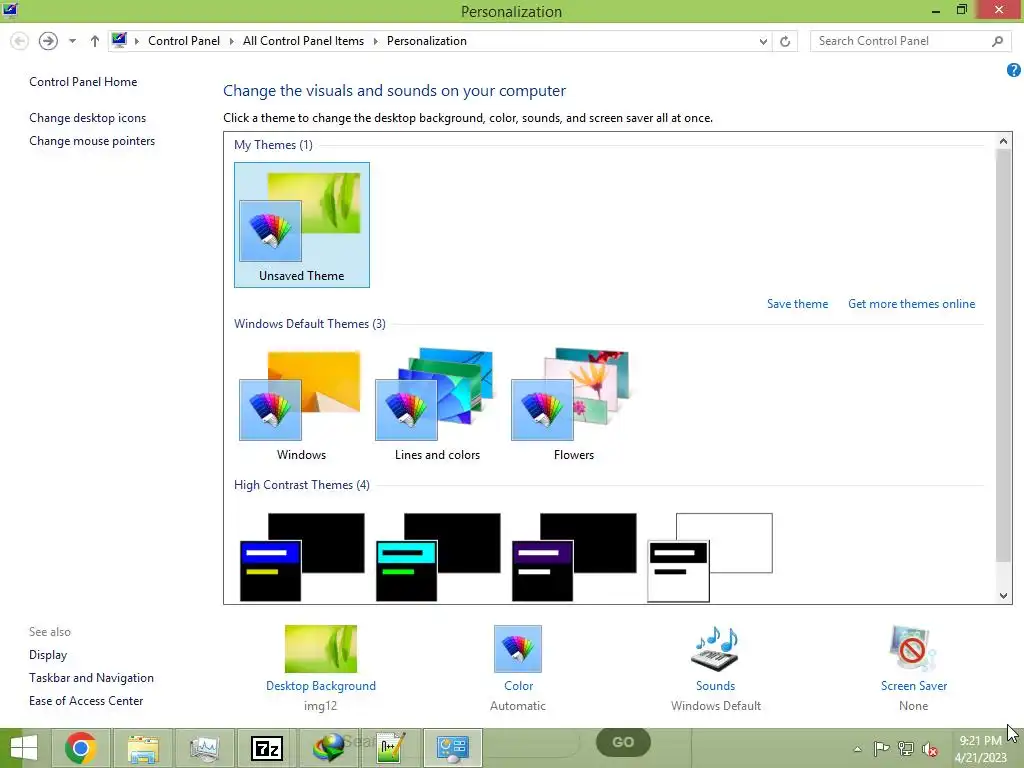Viewport: 1024px width, 768px height.
Task: Click All Control Panel Items breadcrumb
Action: pyautogui.click(x=304, y=40)
